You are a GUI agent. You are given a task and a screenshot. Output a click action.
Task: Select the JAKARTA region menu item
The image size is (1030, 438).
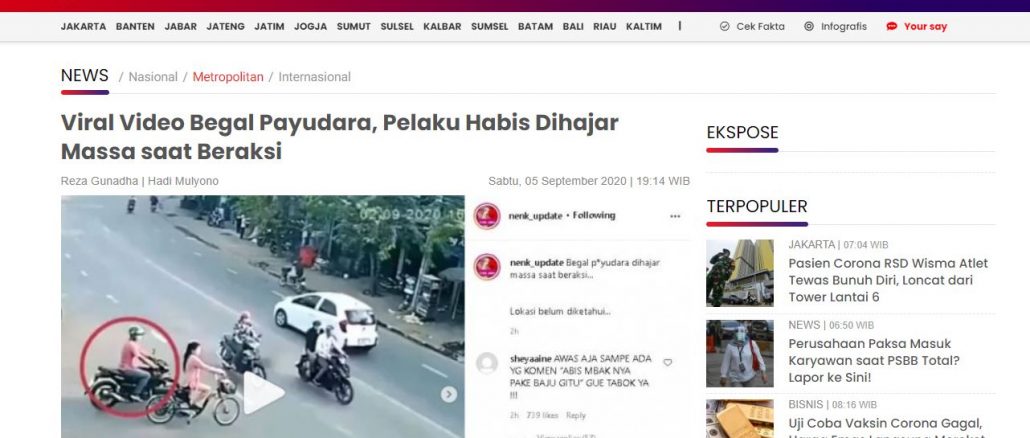(83, 27)
